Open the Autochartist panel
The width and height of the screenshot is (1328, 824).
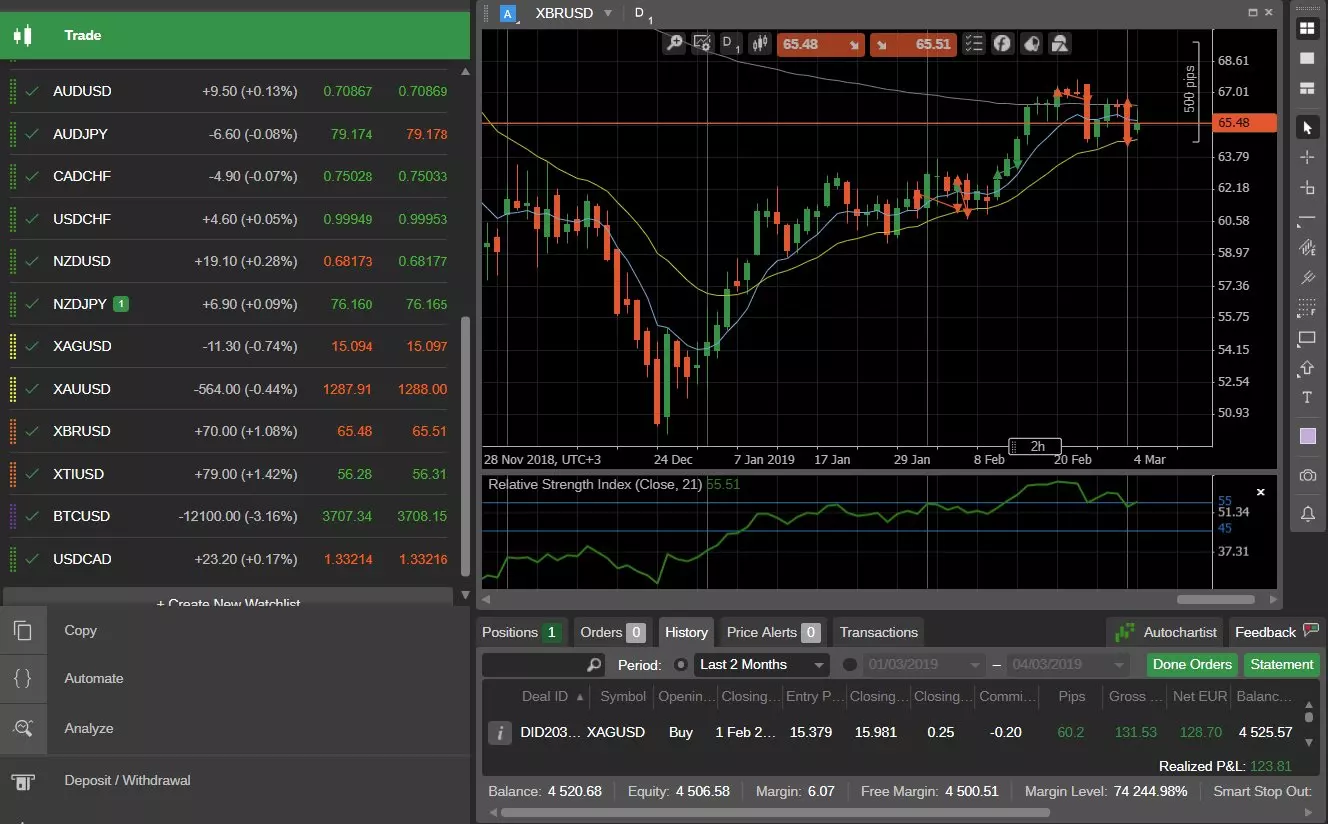tap(1166, 632)
